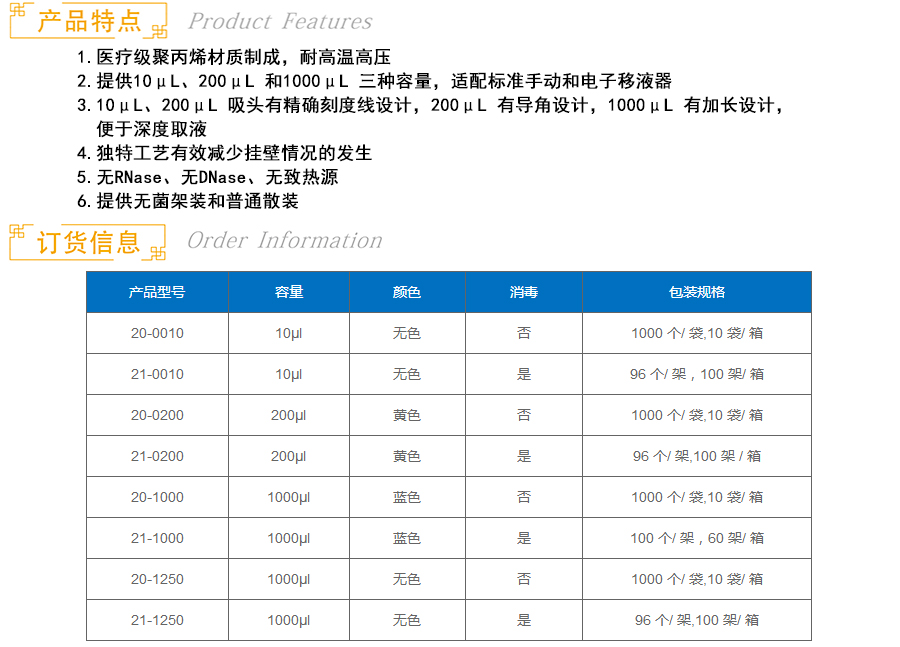Select the 容量 column header
900x647 pixels.
pos(289,292)
